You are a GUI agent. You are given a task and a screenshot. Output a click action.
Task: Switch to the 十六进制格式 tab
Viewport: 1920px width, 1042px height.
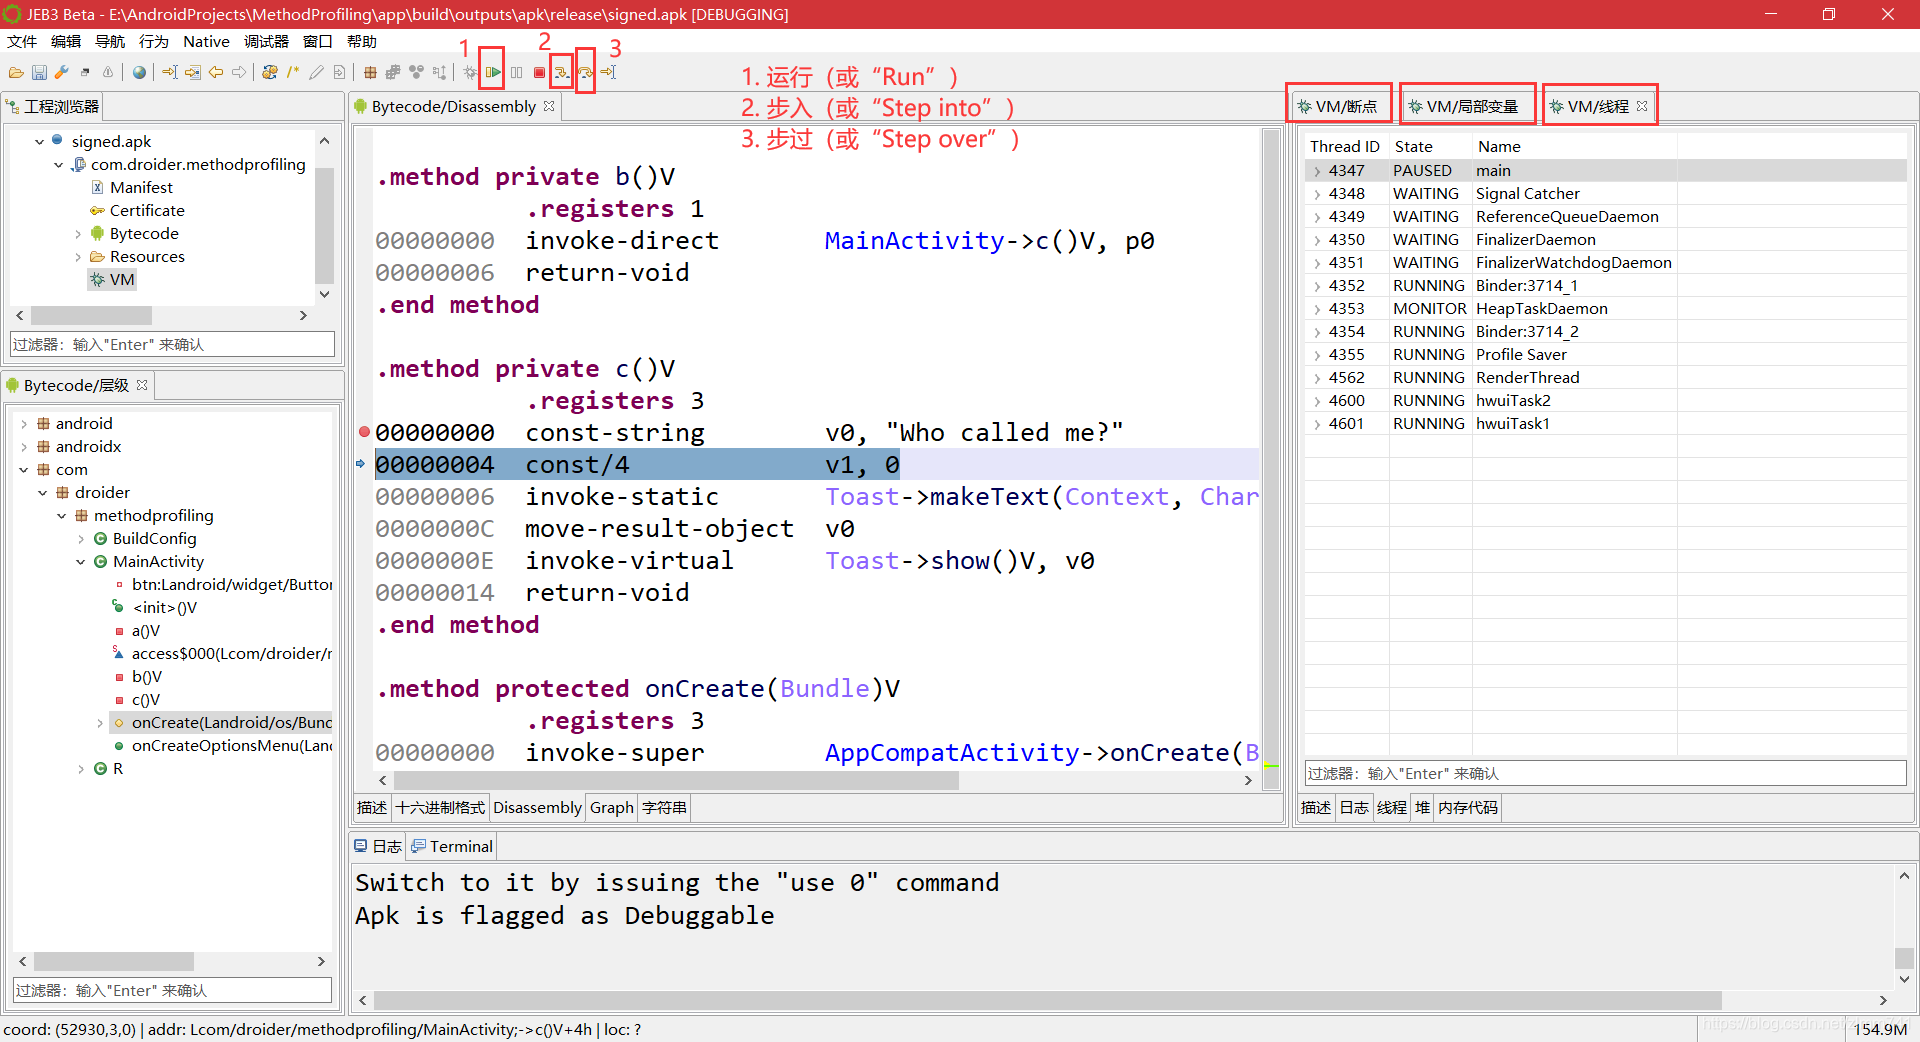coord(440,808)
